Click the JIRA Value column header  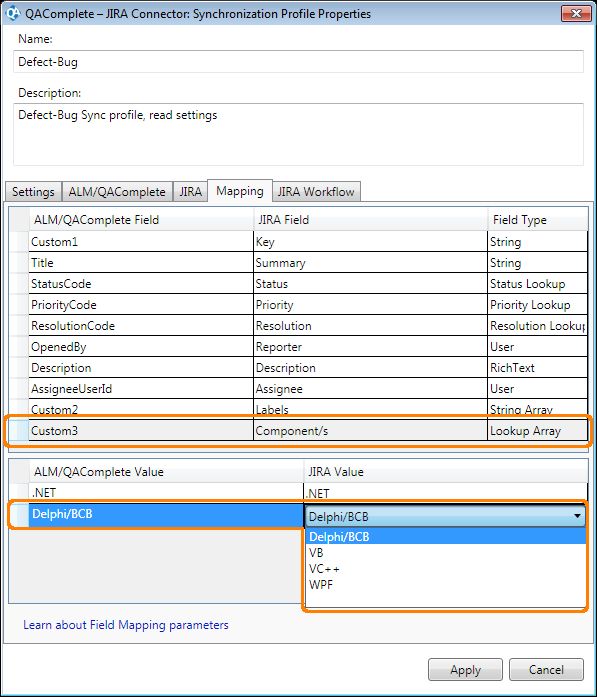(446, 472)
